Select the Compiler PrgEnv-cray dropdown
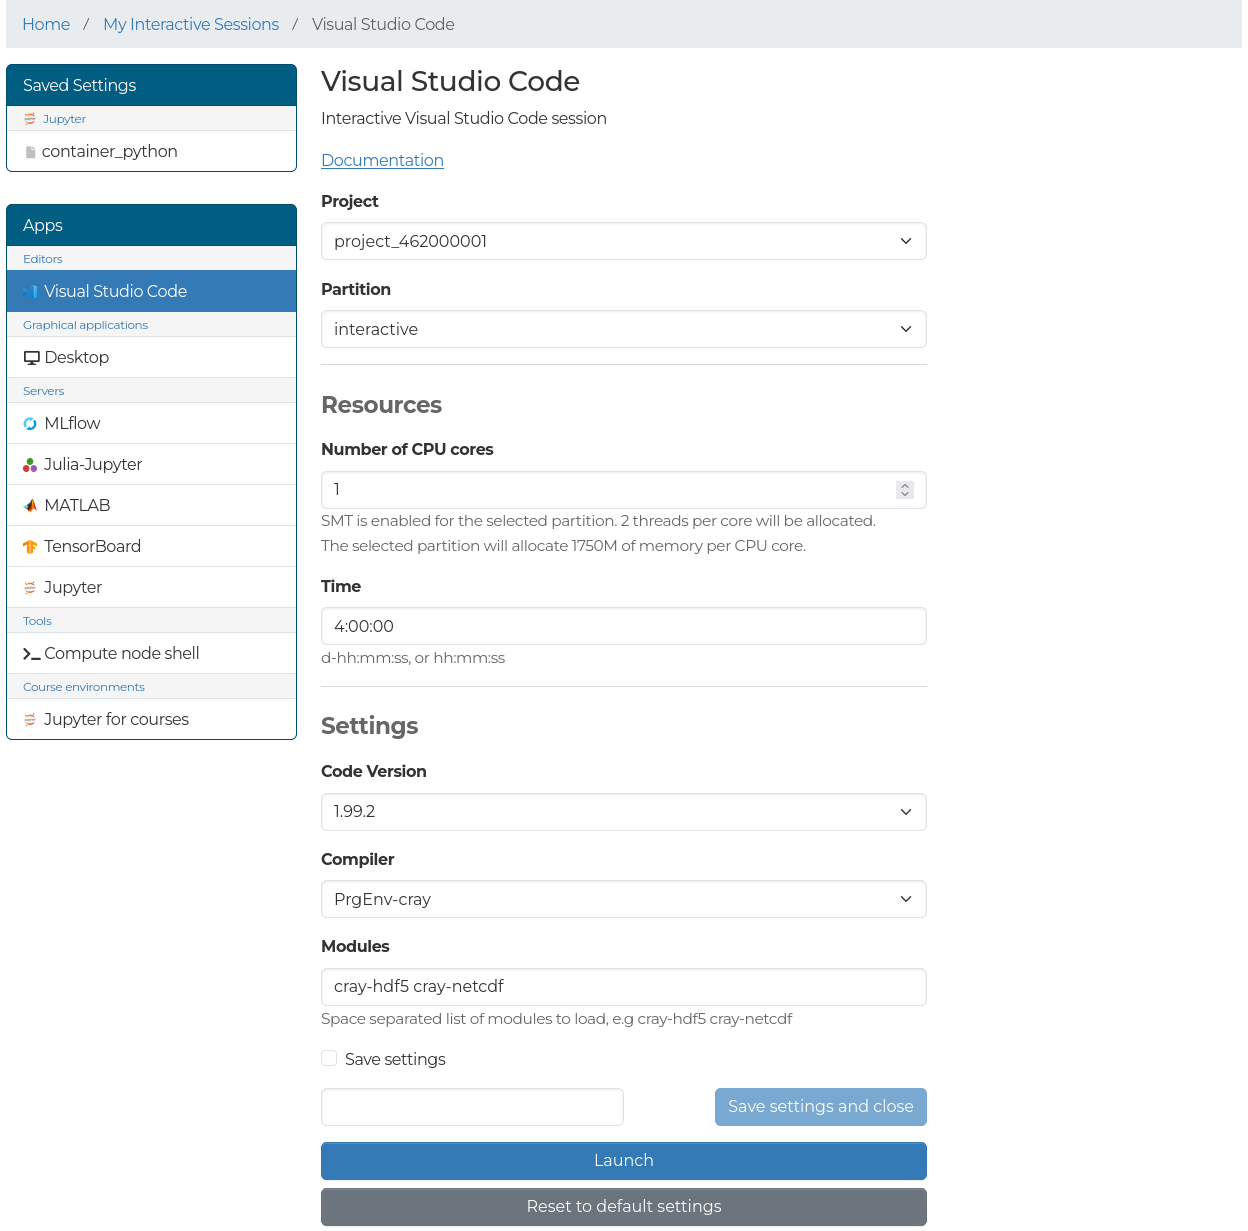Viewport: 1248px width, 1231px height. 623,899
